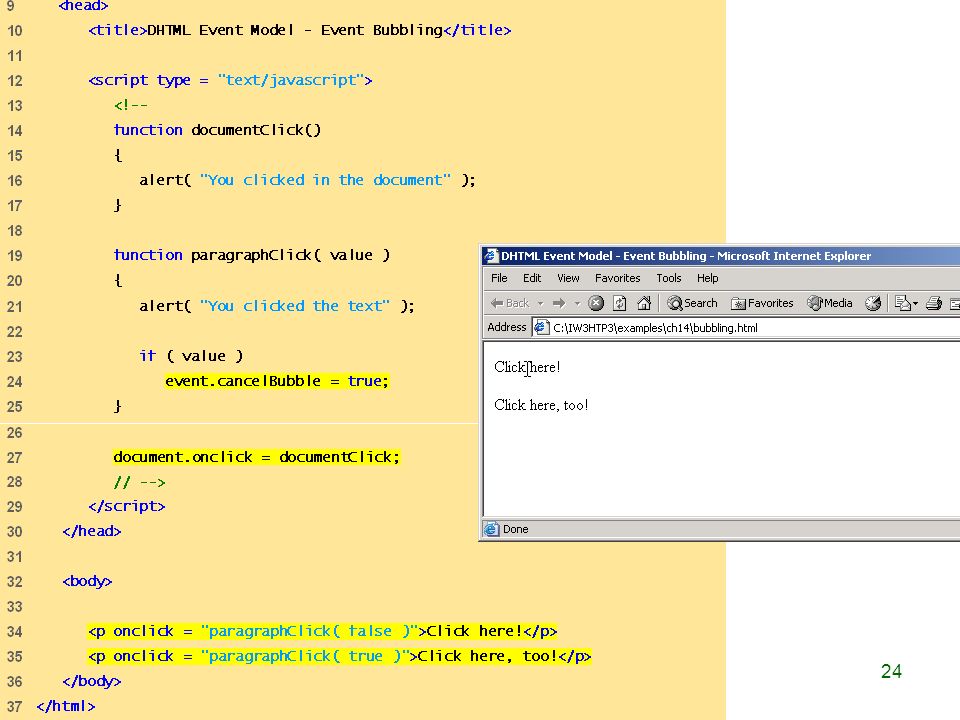Click the "Click here!" paragraph
Image resolution: width=960 pixels, height=720 pixels.
click(527, 367)
